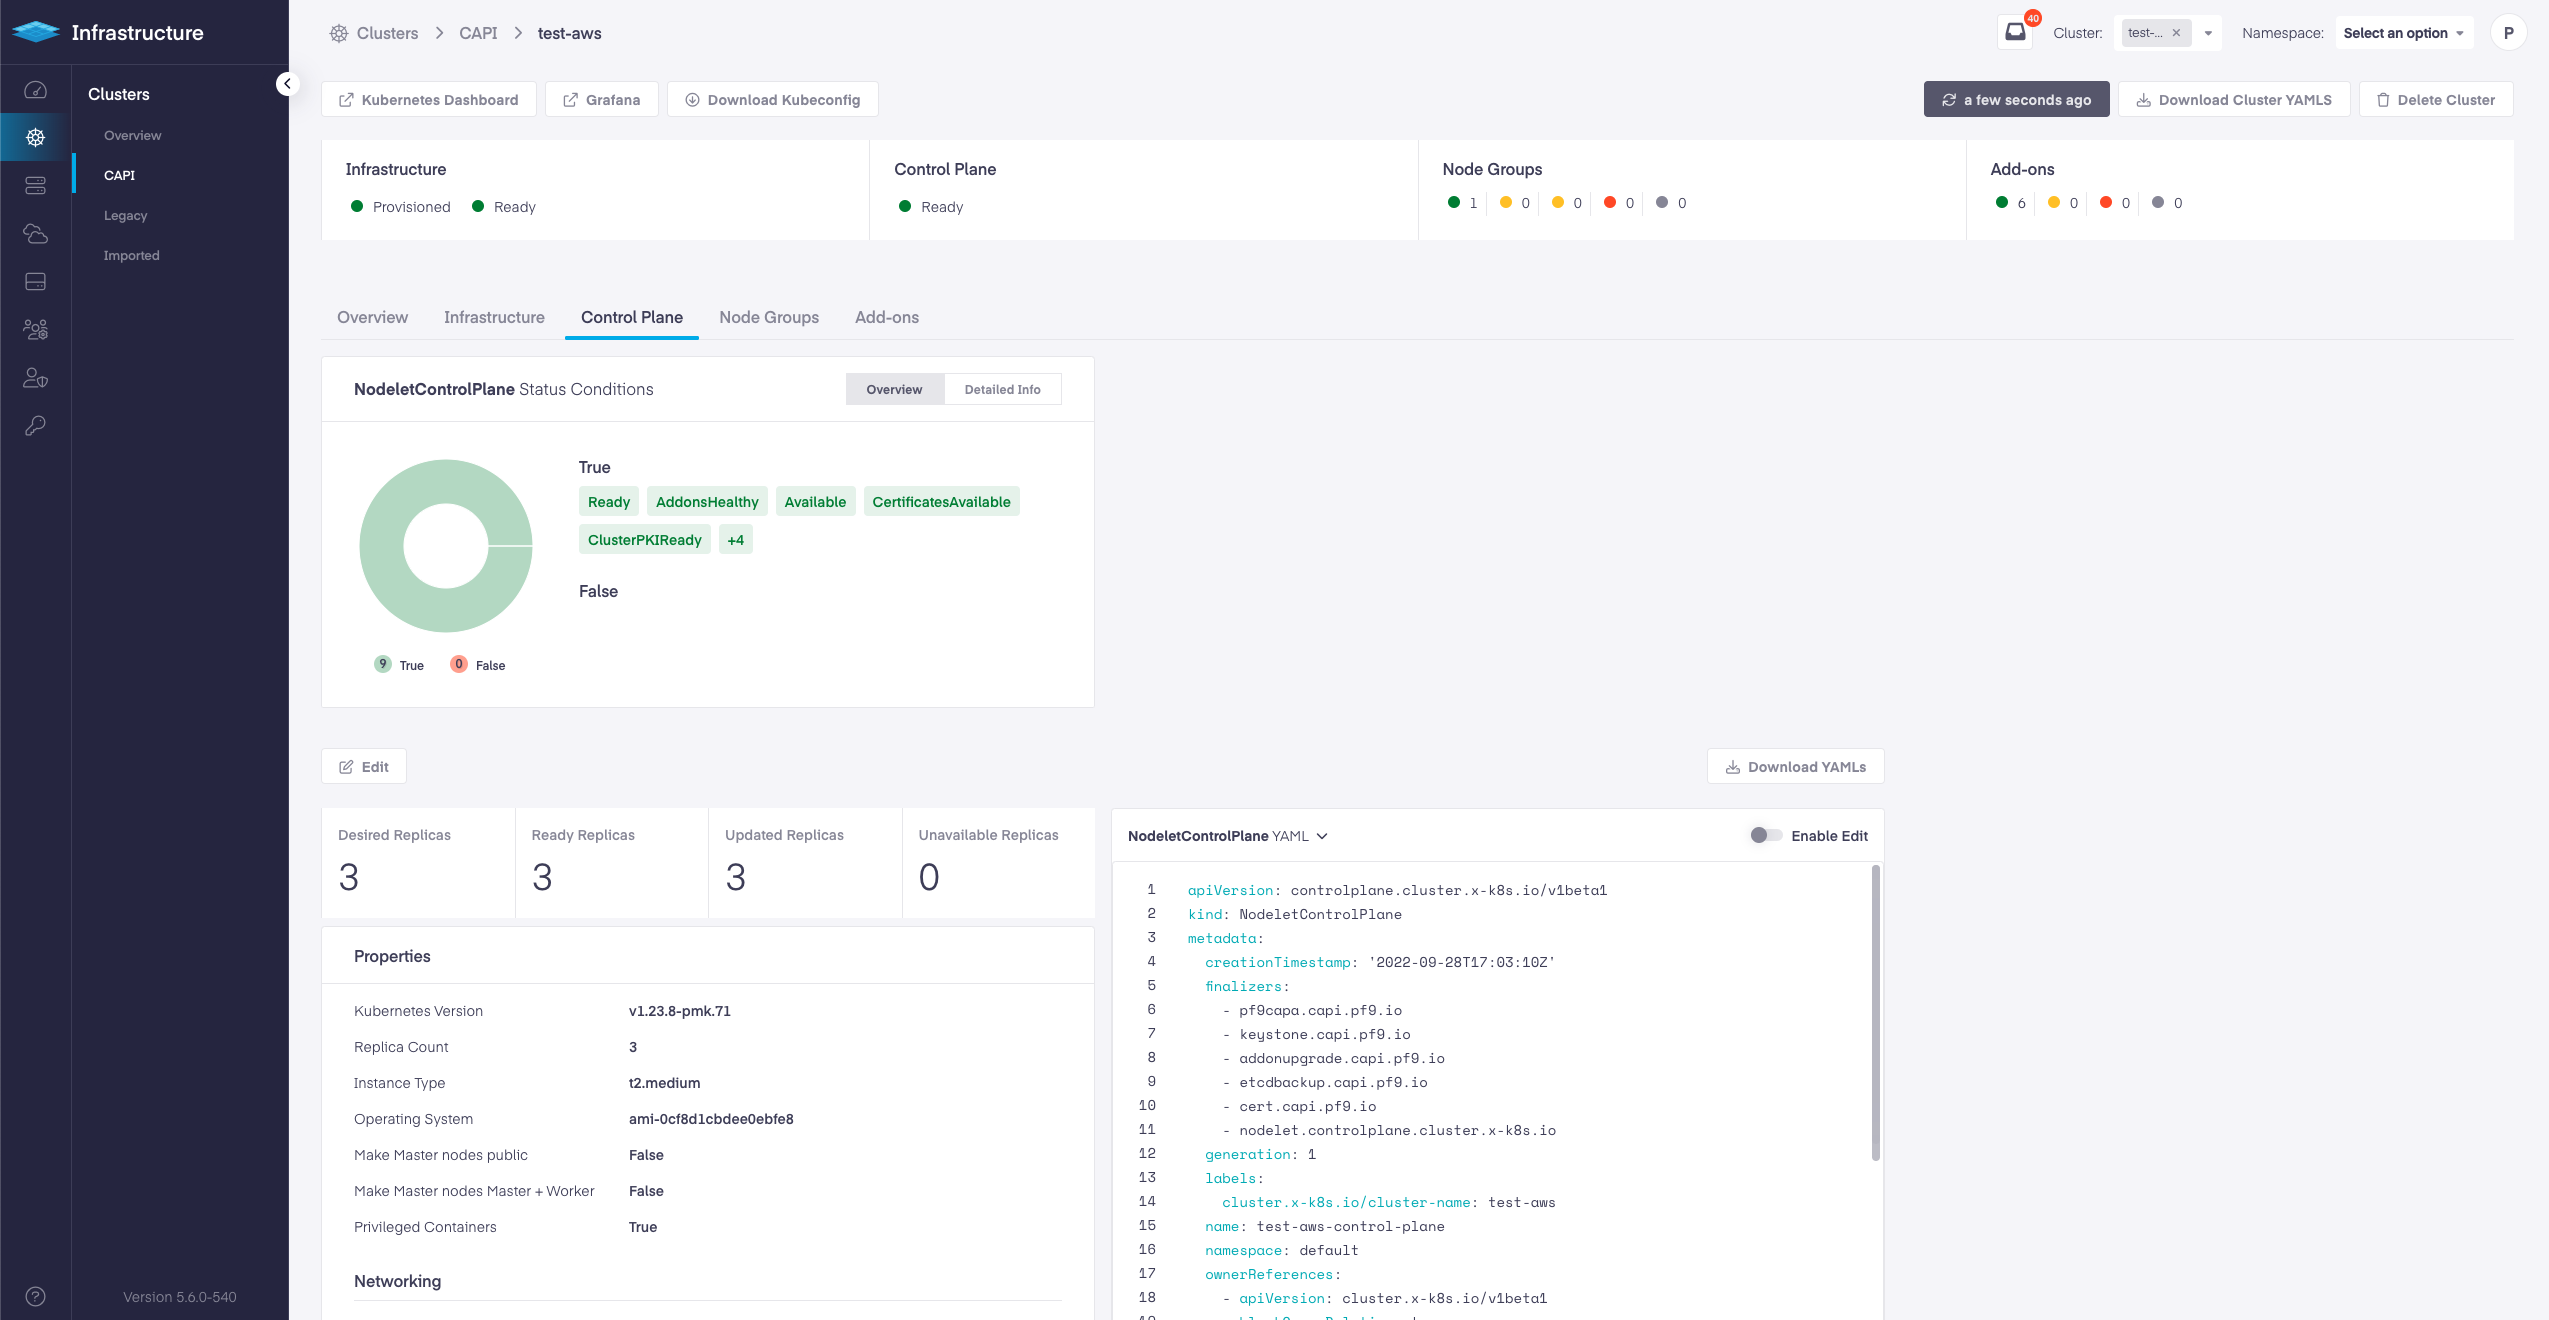Switch to the Overview status conditions view

(894, 389)
